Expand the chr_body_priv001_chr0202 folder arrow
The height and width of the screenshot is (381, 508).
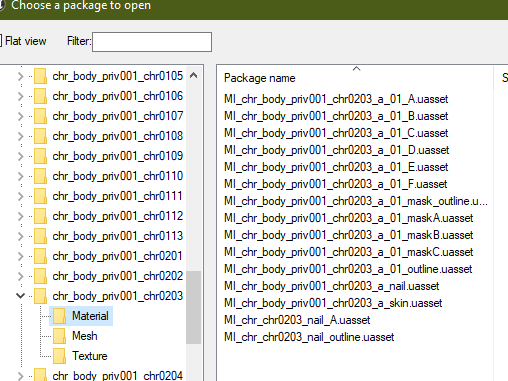click(x=21, y=276)
